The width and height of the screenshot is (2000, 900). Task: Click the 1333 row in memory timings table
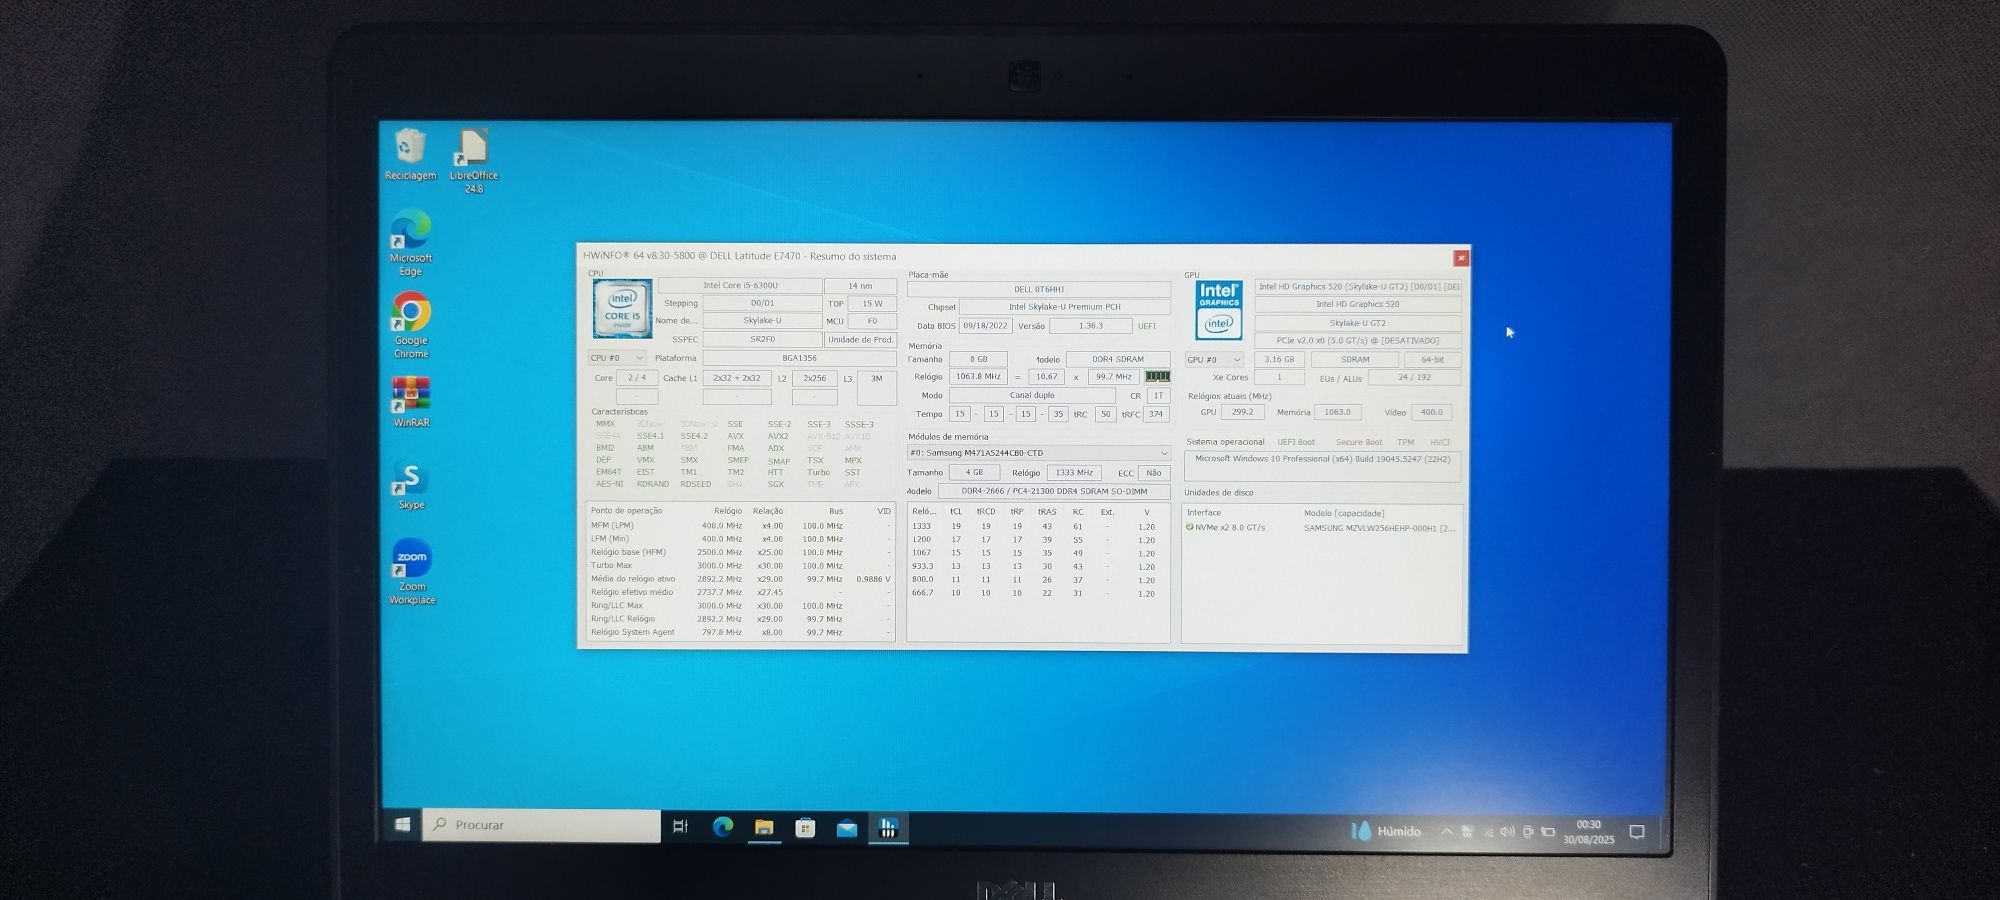1037,526
